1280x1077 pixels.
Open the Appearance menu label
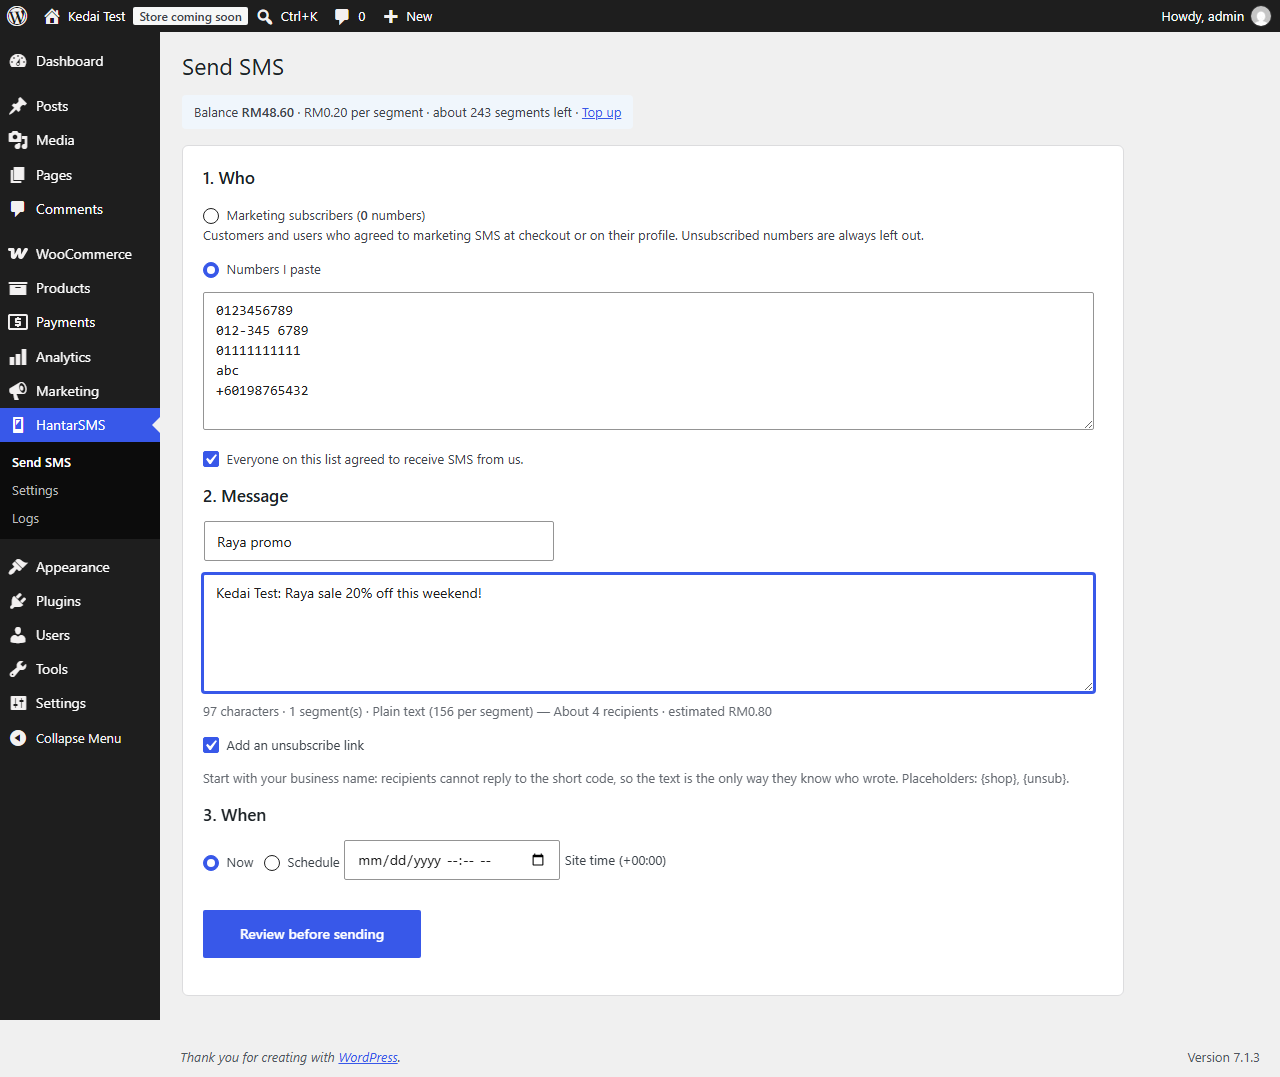tap(73, 567)
